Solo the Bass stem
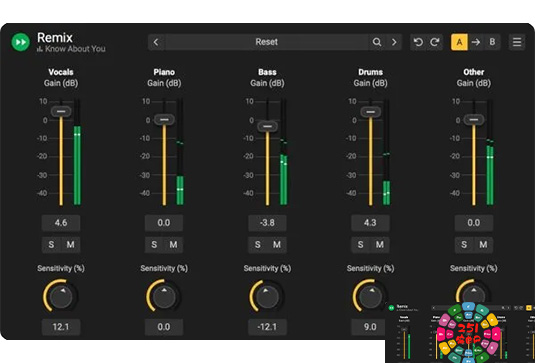Viewport: 535px width, 363px height. pos(258,245)
